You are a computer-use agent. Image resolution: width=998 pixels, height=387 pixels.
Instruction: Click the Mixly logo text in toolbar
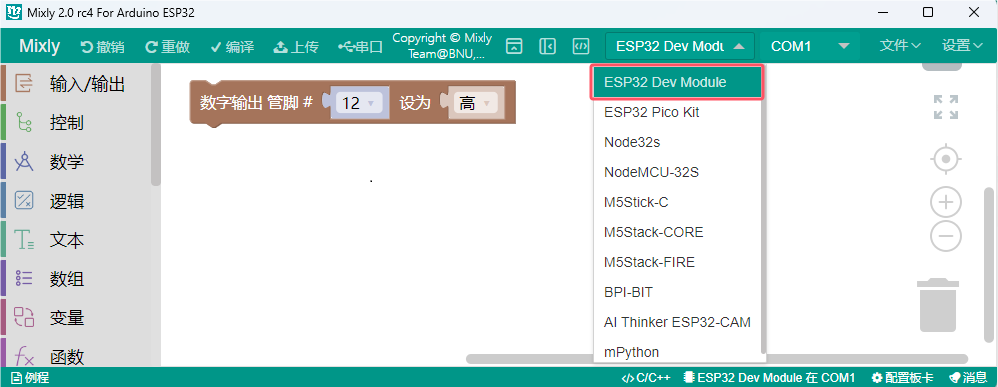click(x=39, y=46)
